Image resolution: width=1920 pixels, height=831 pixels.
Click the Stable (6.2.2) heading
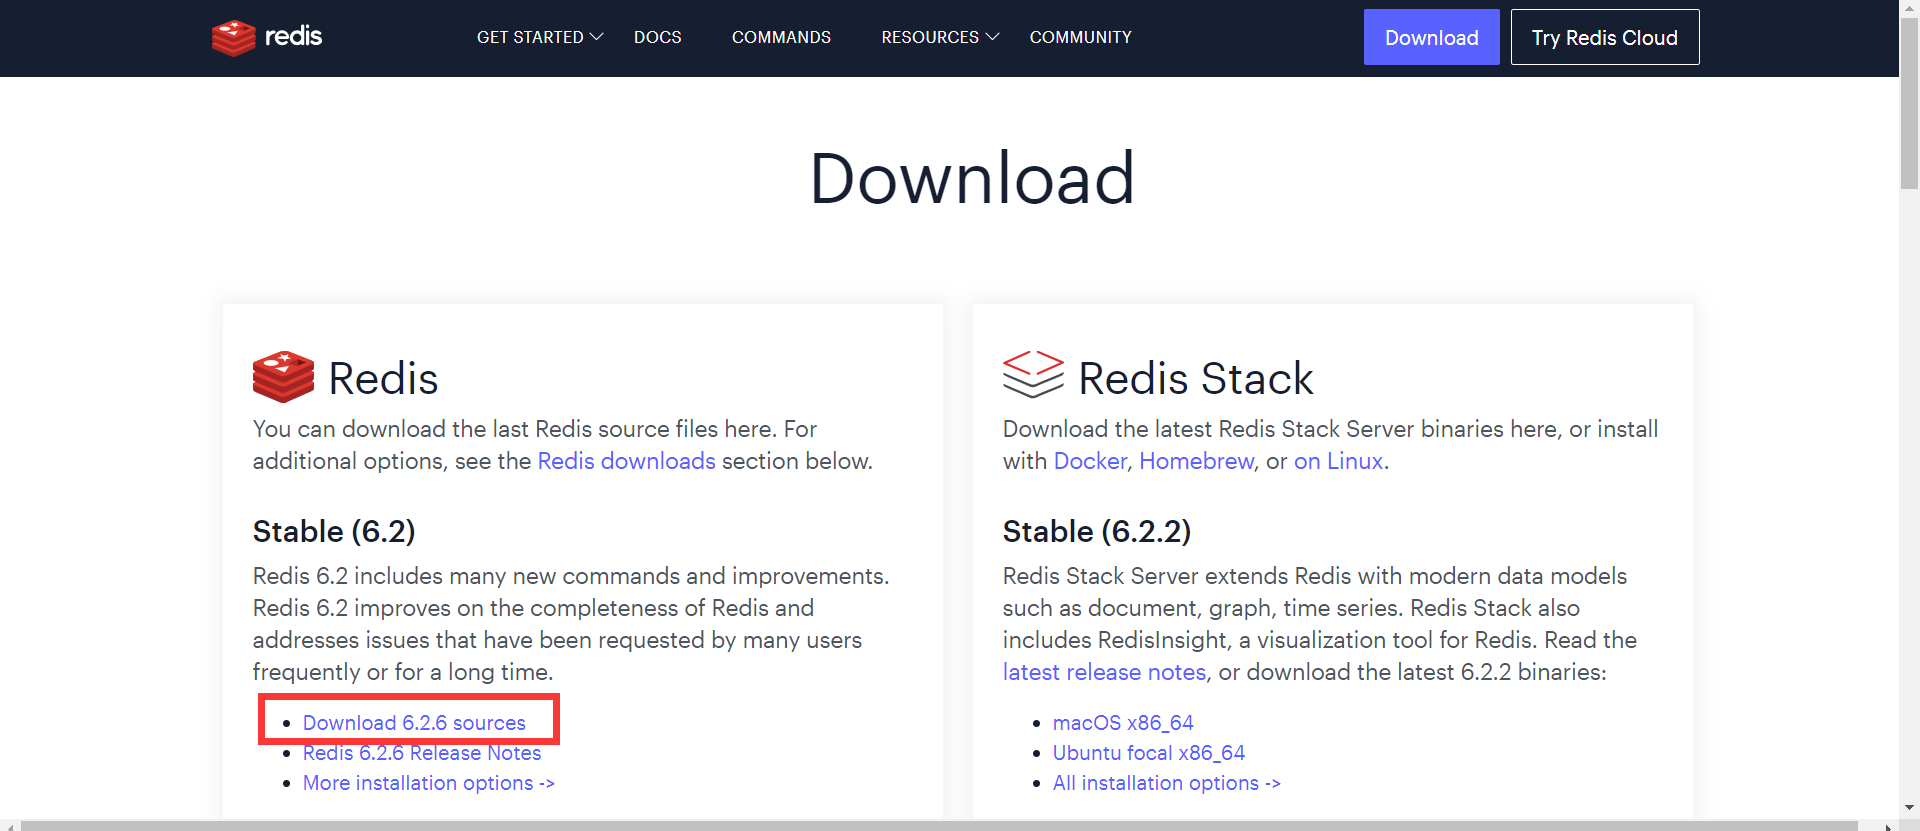click(1096, 531)
